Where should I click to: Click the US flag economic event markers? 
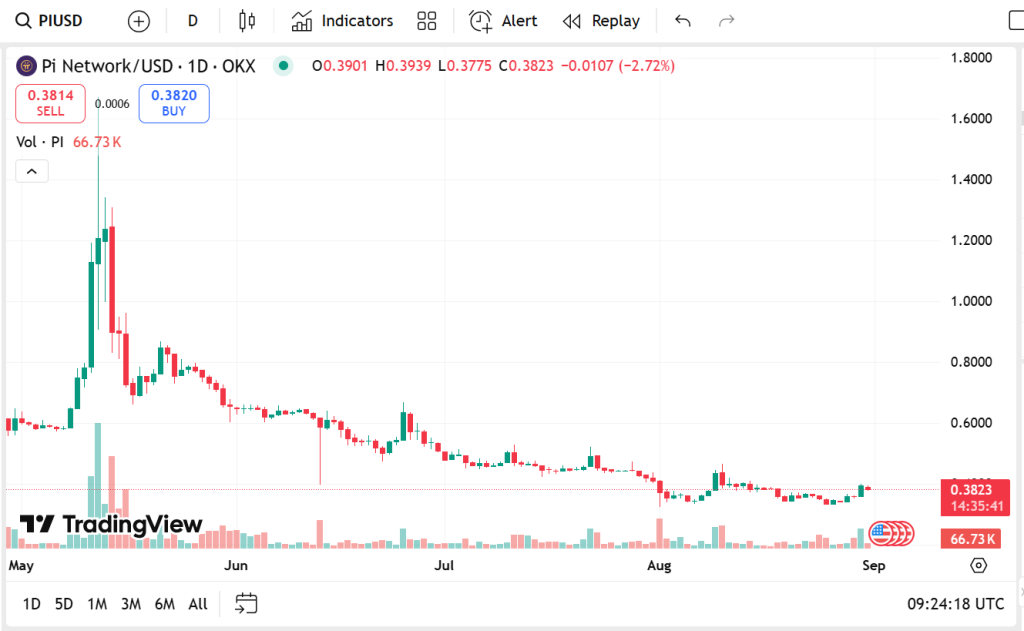point(891,534)
